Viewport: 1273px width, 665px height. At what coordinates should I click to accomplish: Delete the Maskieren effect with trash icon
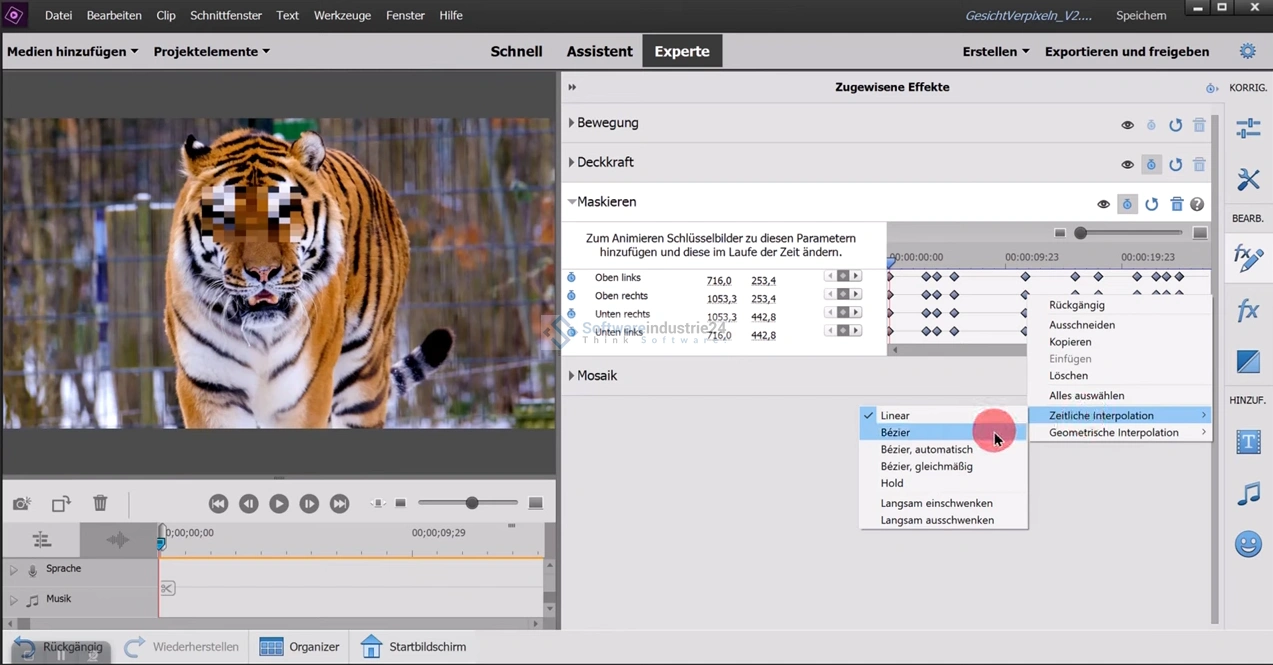(x=1176, y=204)
